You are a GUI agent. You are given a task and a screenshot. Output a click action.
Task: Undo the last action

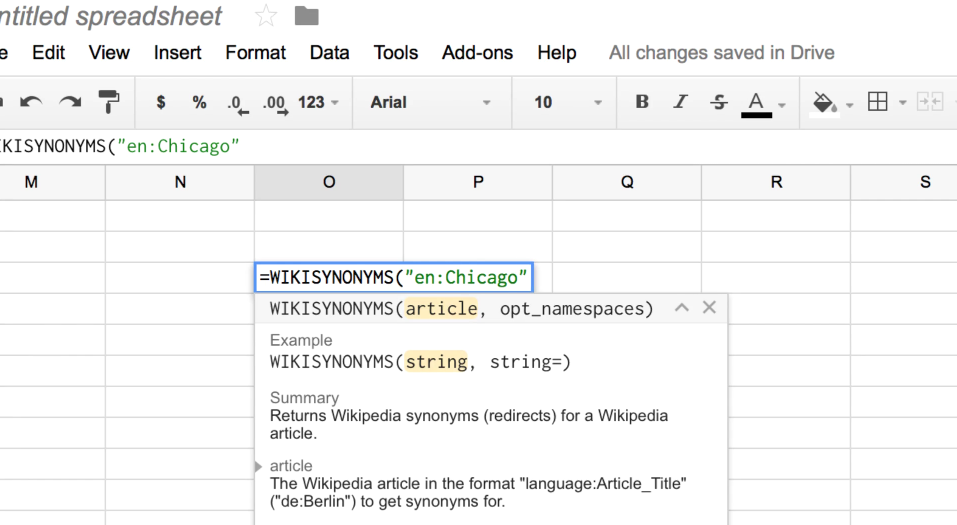pos(31,102)
